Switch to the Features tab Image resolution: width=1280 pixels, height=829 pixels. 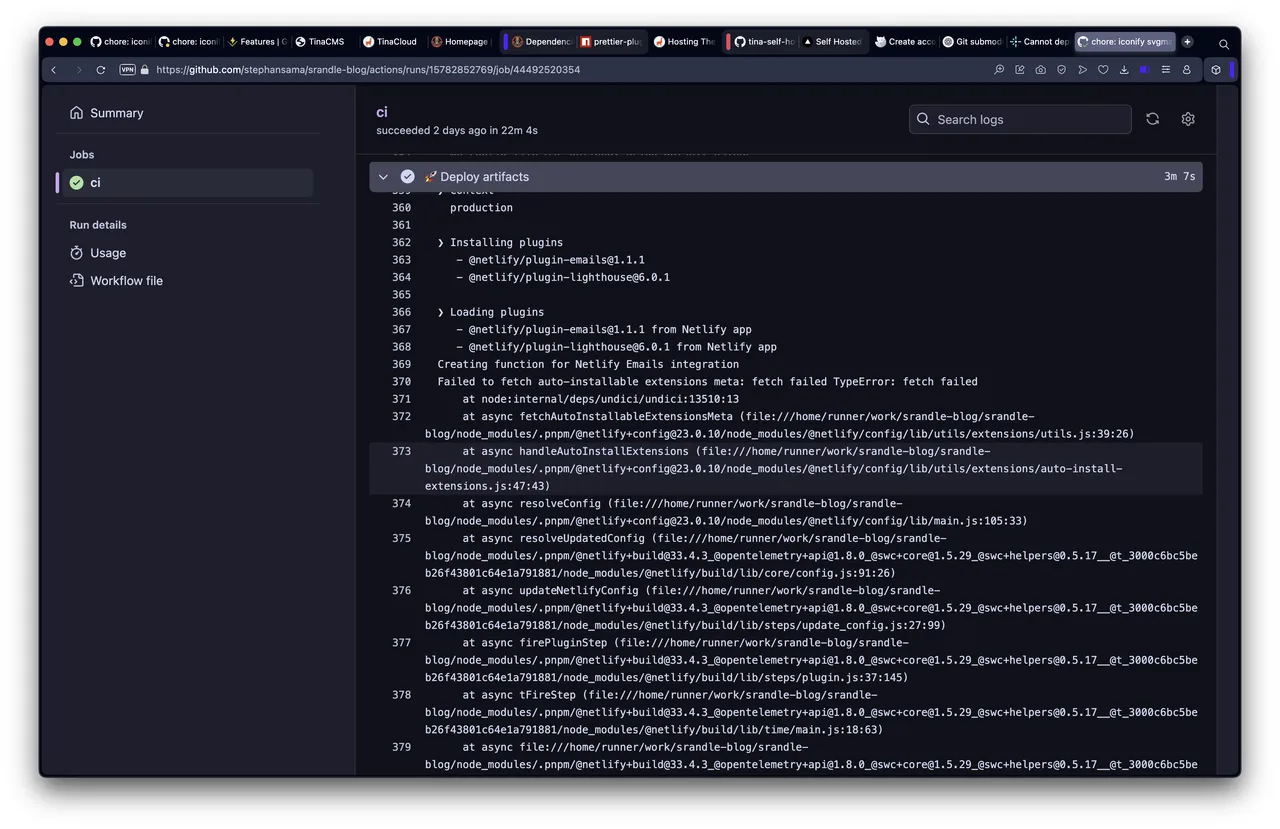pos(257,42)
